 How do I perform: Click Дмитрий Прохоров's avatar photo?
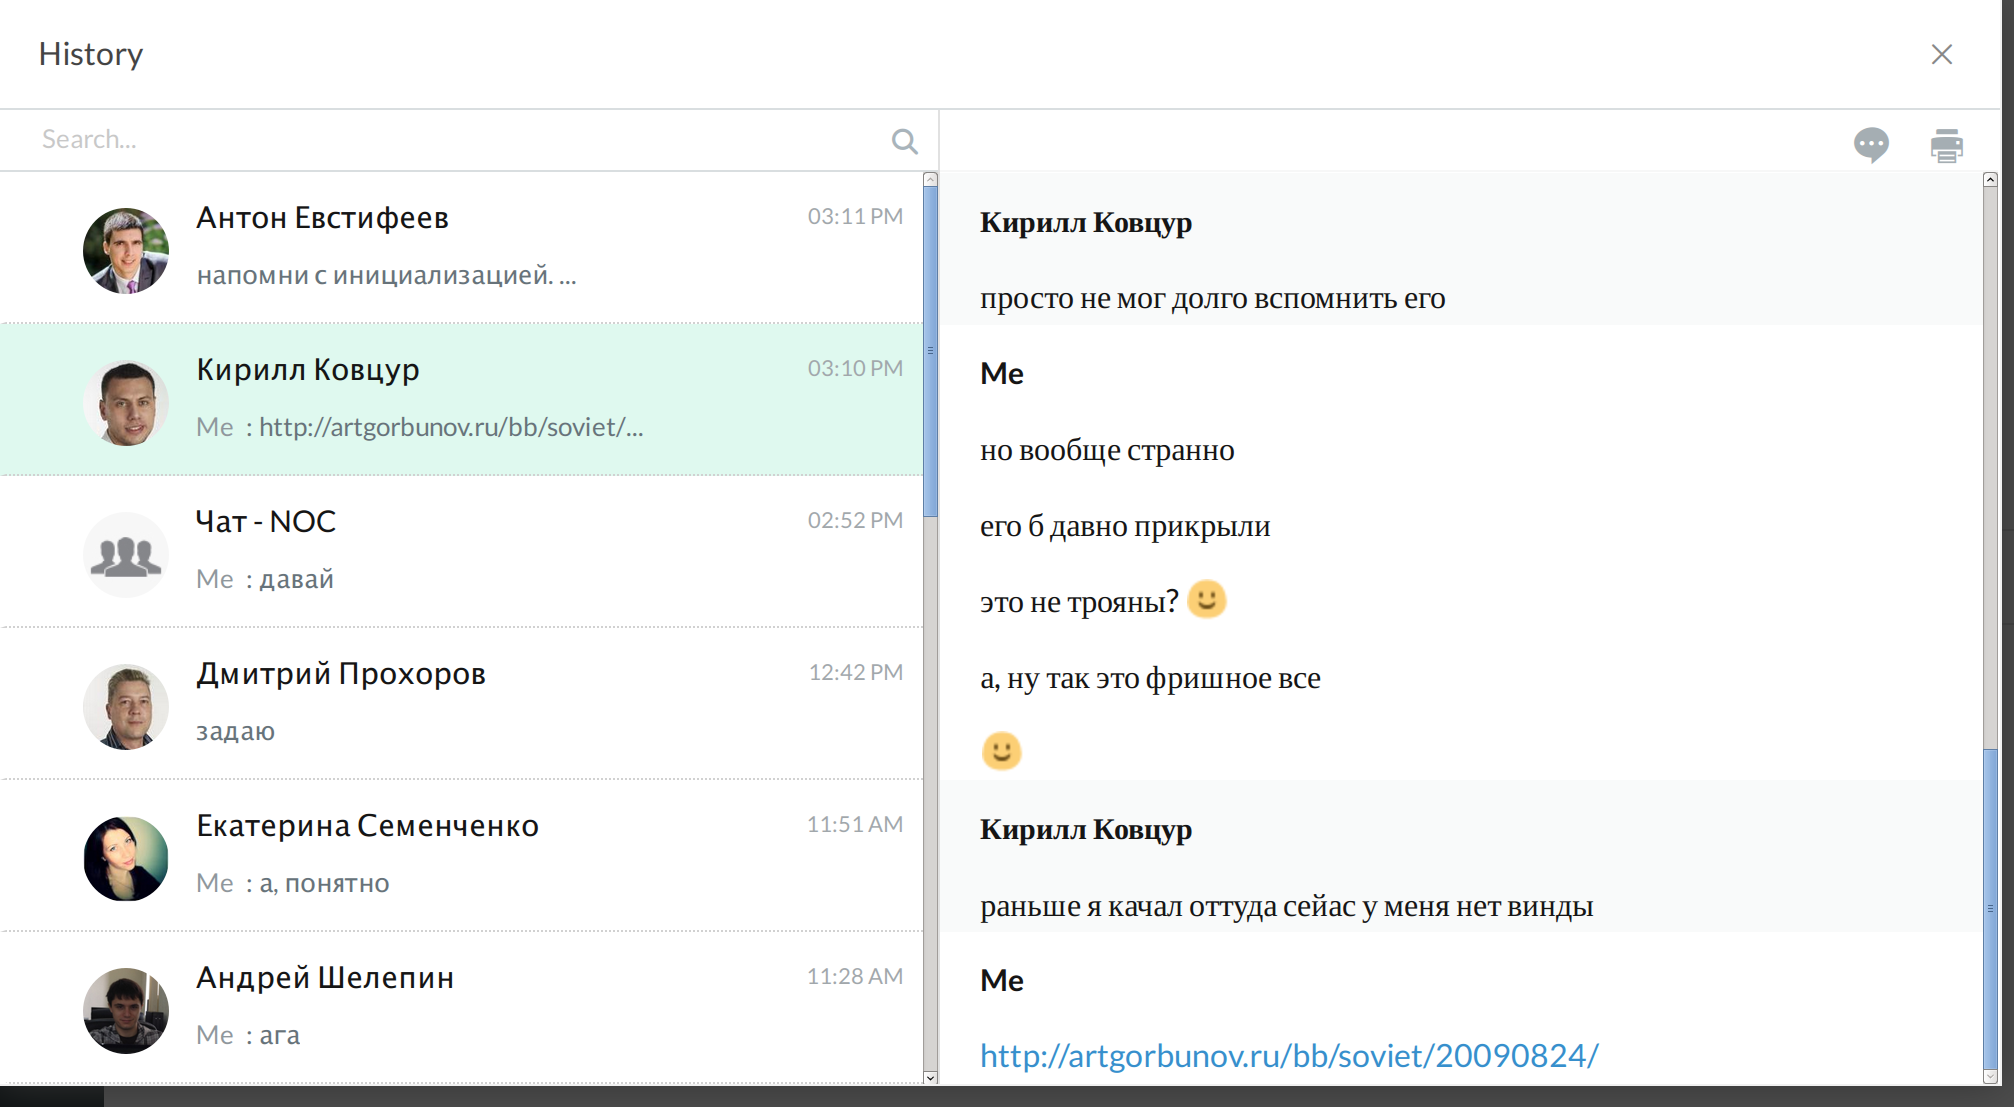point(126,707)
